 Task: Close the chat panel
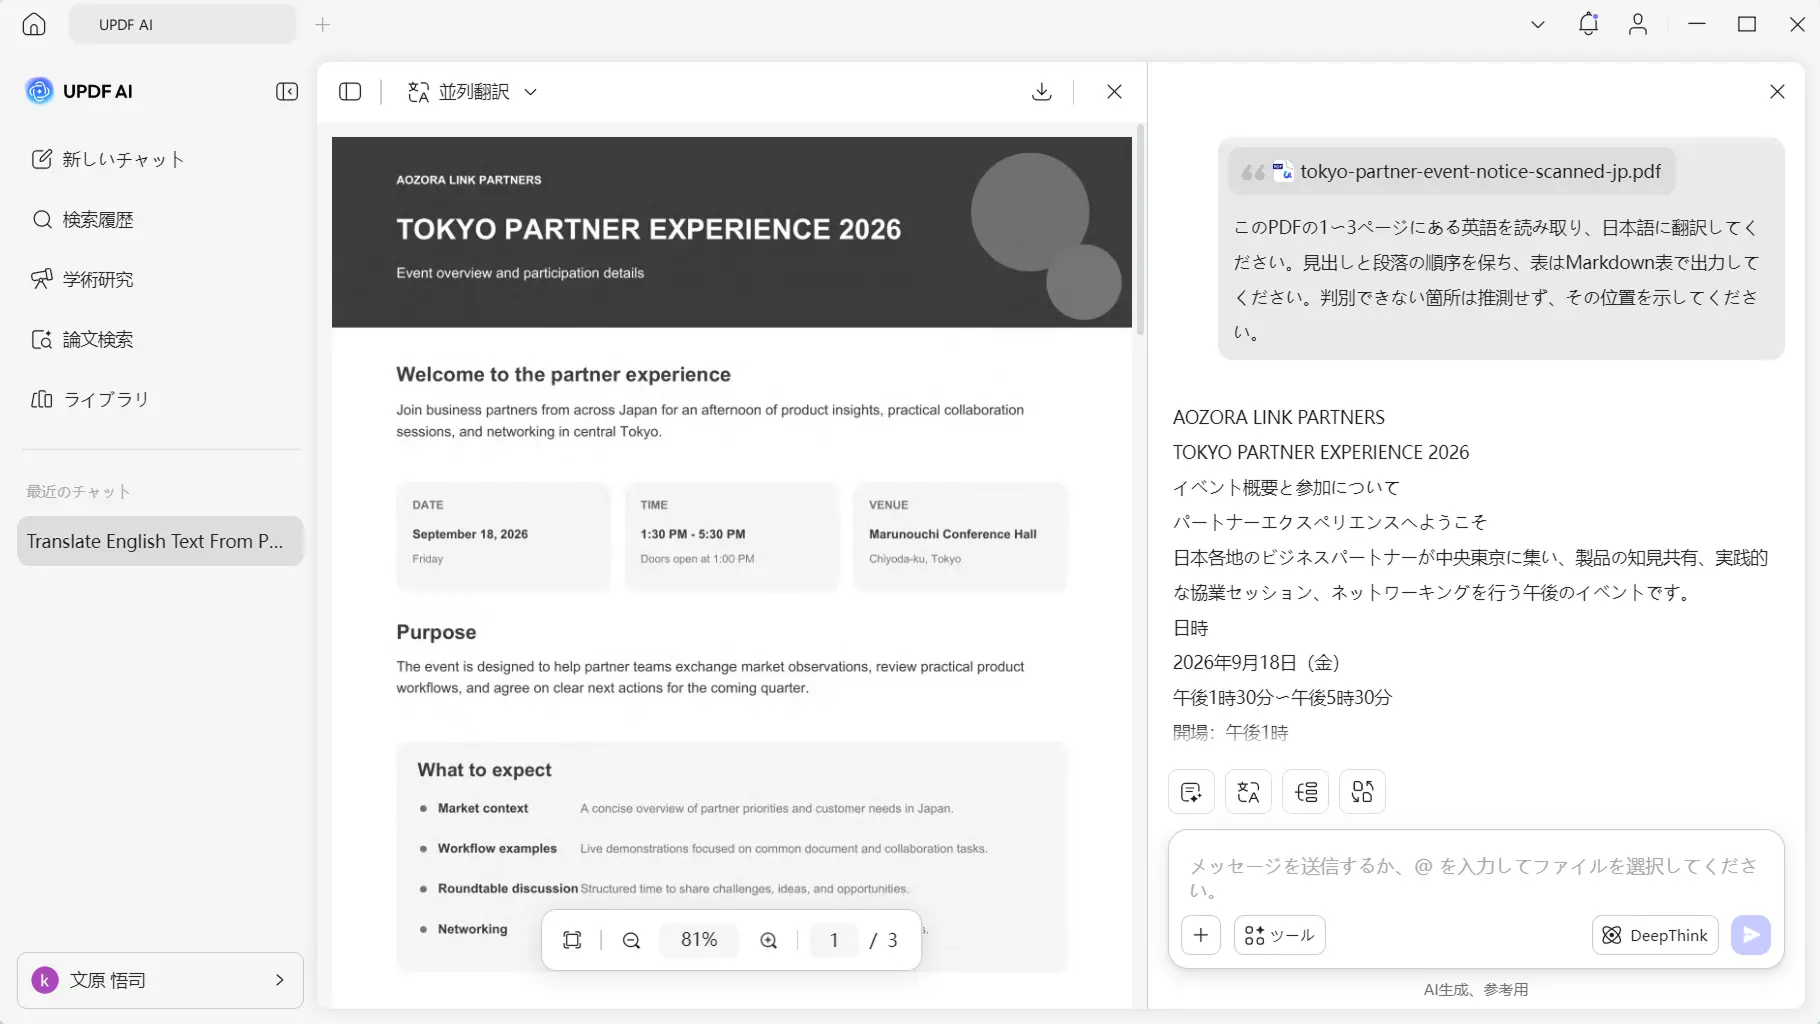click(1777, 92)
